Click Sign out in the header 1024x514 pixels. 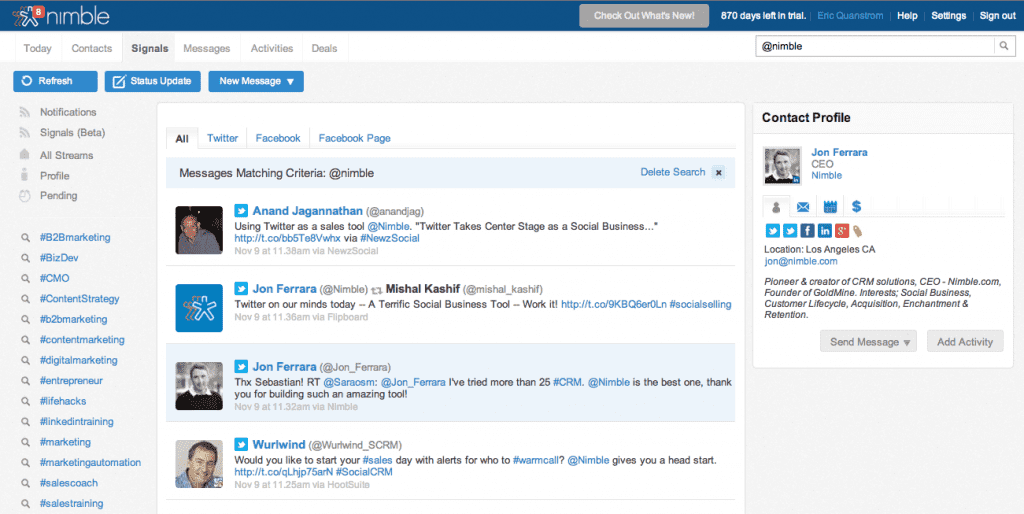tap(997, 16)
